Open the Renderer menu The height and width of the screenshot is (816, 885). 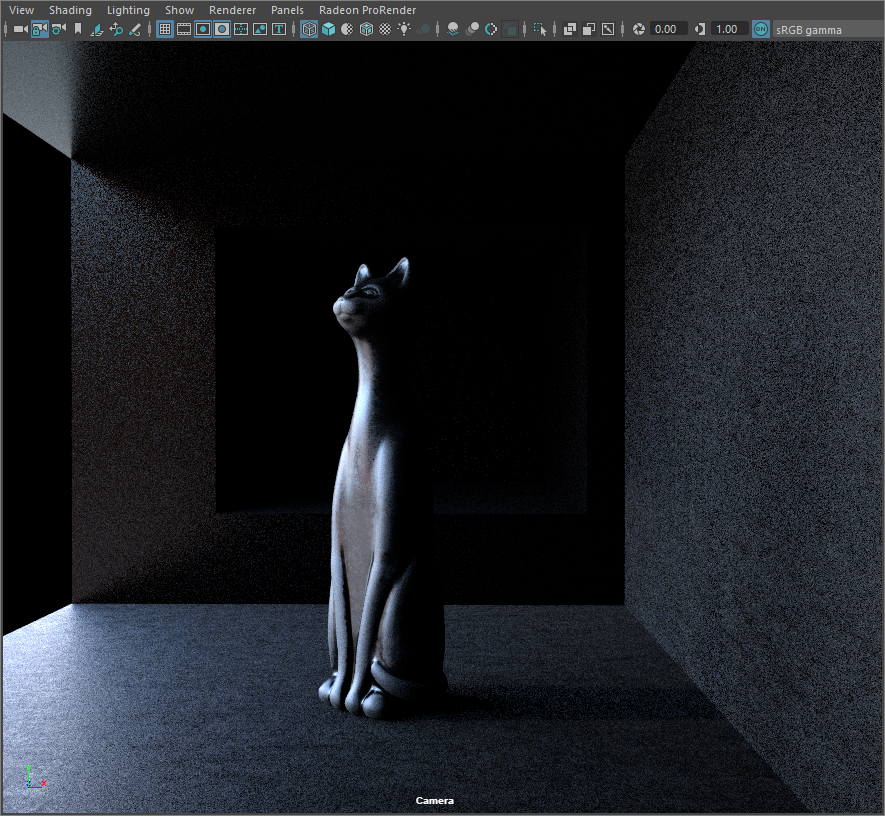point(232,10)
